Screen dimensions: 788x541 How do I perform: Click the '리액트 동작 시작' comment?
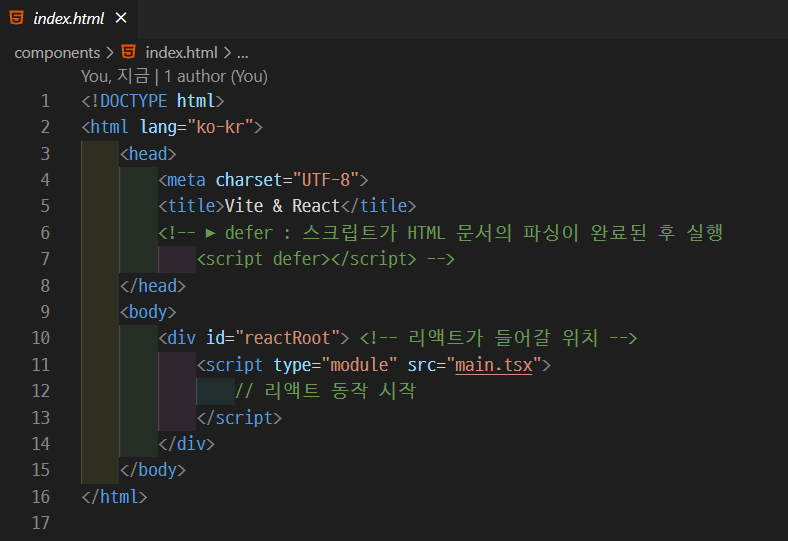pos(326,391)
